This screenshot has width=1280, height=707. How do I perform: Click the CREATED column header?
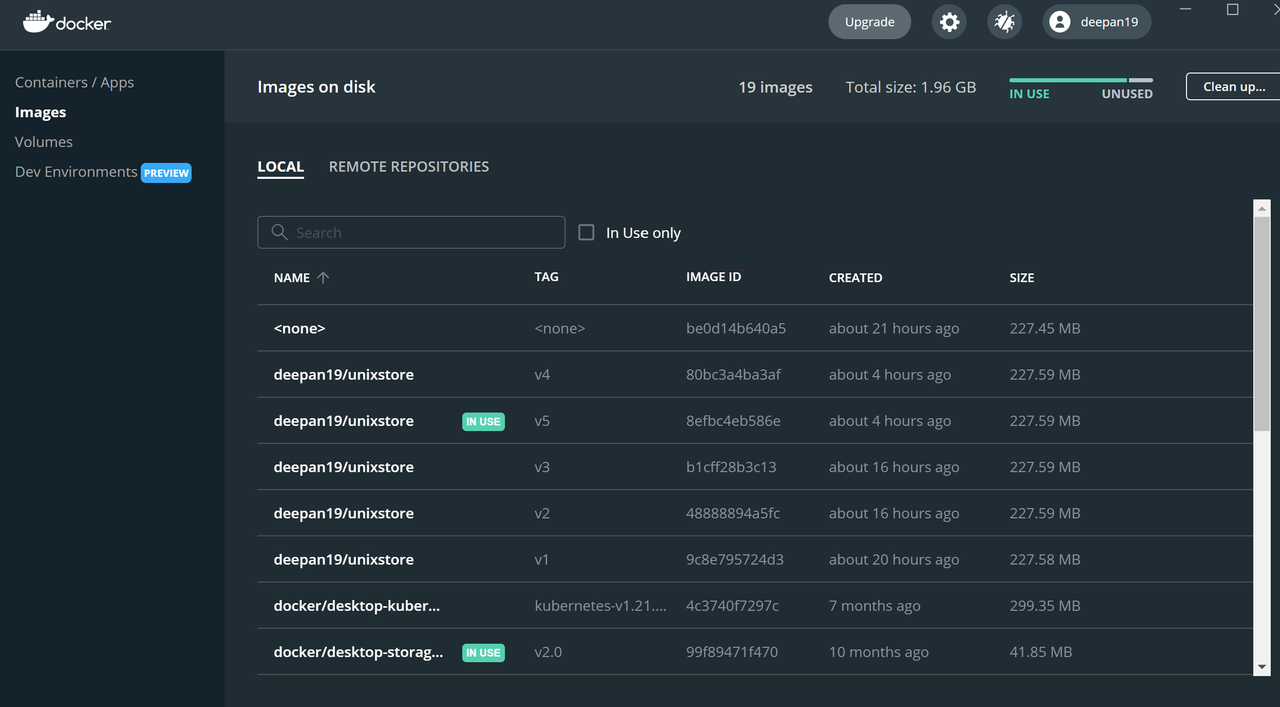pyautogui.click(x=855, y=278)
